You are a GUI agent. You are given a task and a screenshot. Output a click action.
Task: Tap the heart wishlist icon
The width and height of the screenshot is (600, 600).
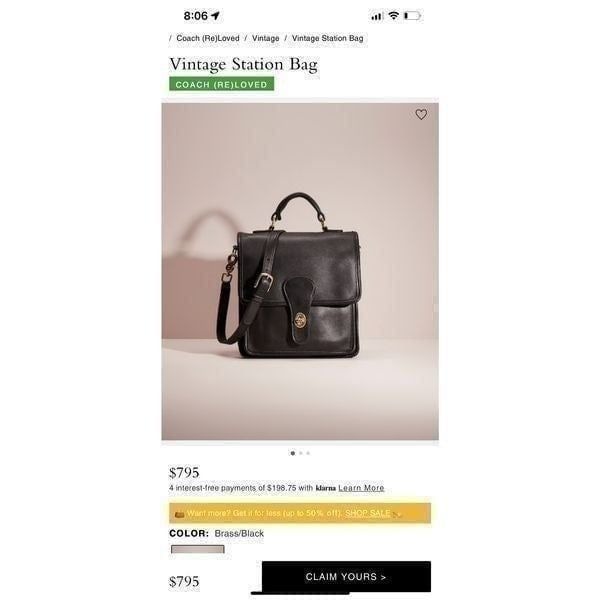pyautogui.click(x=421, y=114)
